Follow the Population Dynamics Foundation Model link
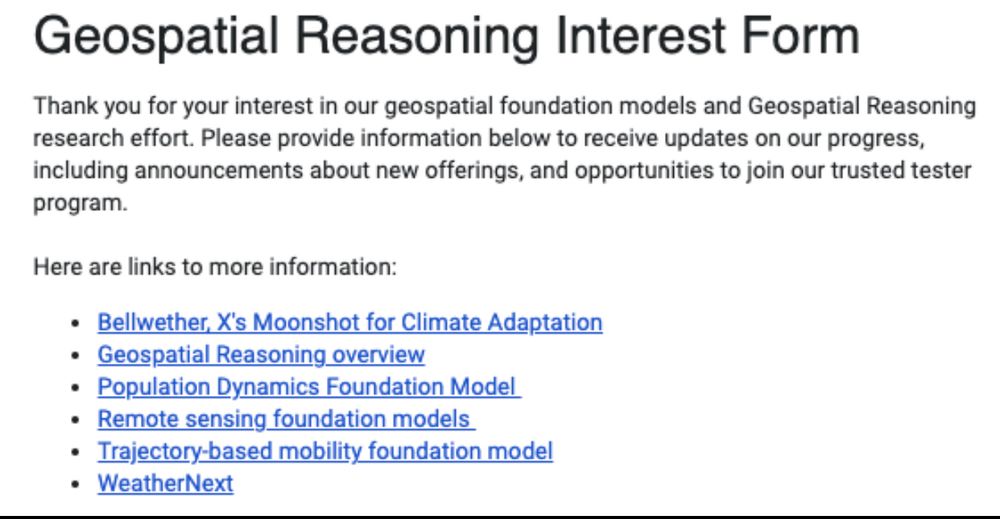1000x519 pixels. coord(309,387)
